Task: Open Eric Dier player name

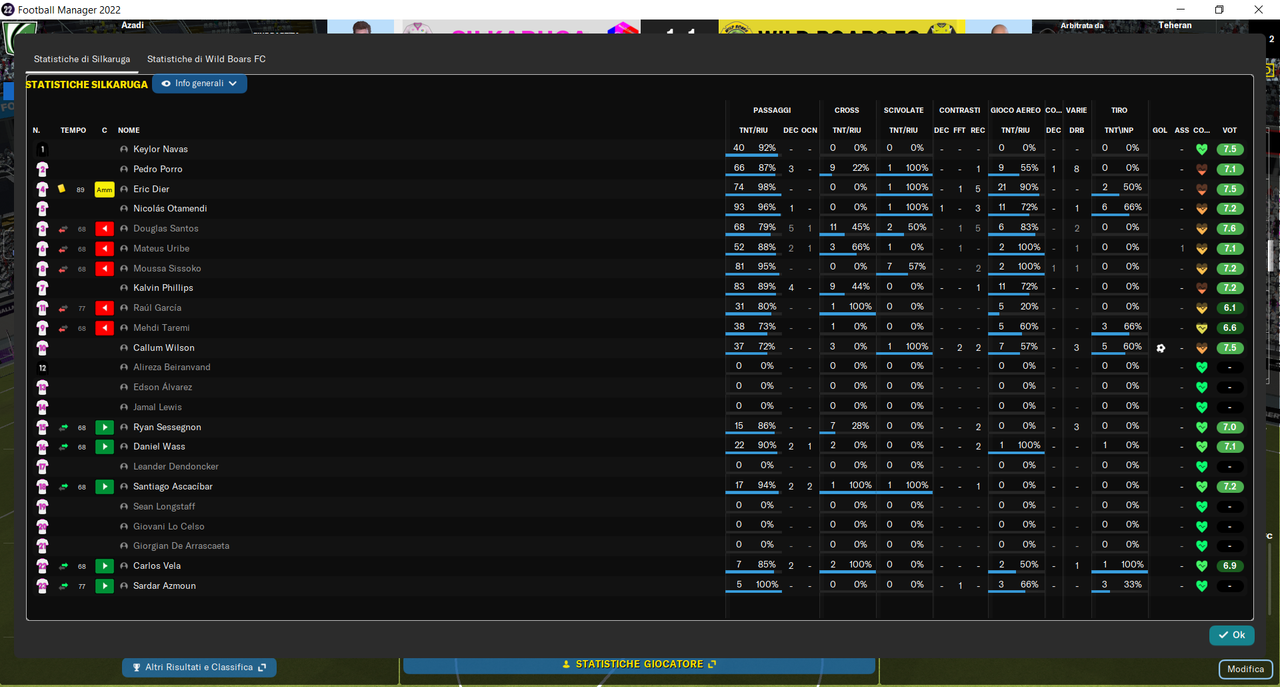Action: (151, 189)
